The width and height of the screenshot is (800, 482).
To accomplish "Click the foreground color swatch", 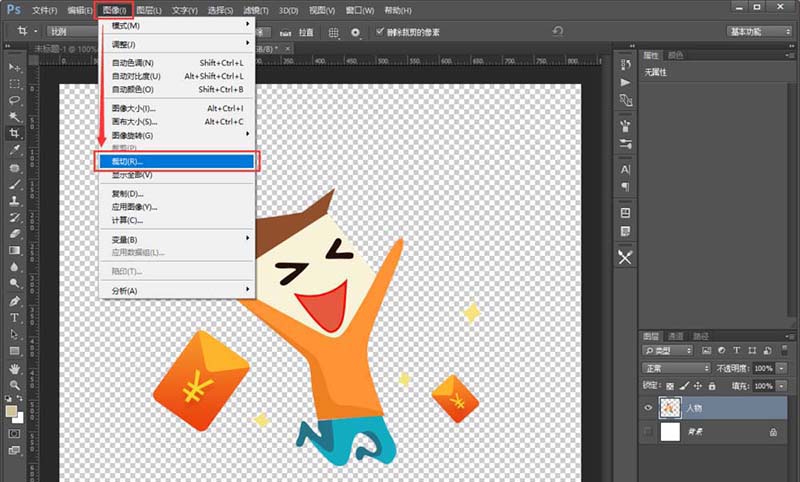I will point(12,411).
